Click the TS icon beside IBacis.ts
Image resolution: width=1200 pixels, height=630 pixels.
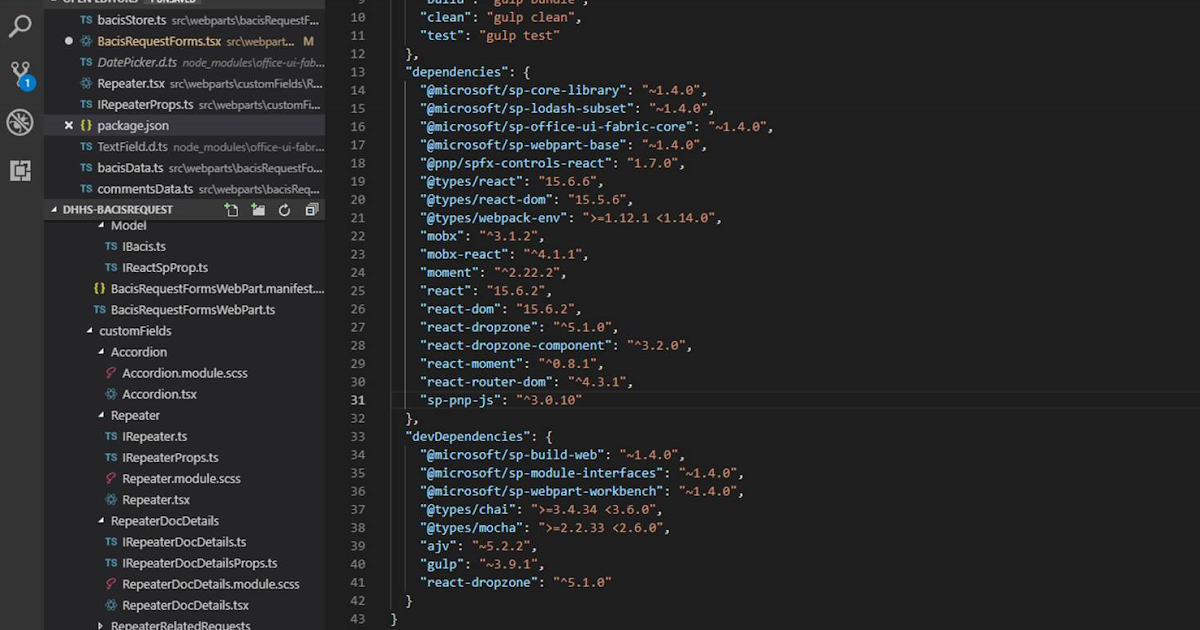(x=112, y=246)
